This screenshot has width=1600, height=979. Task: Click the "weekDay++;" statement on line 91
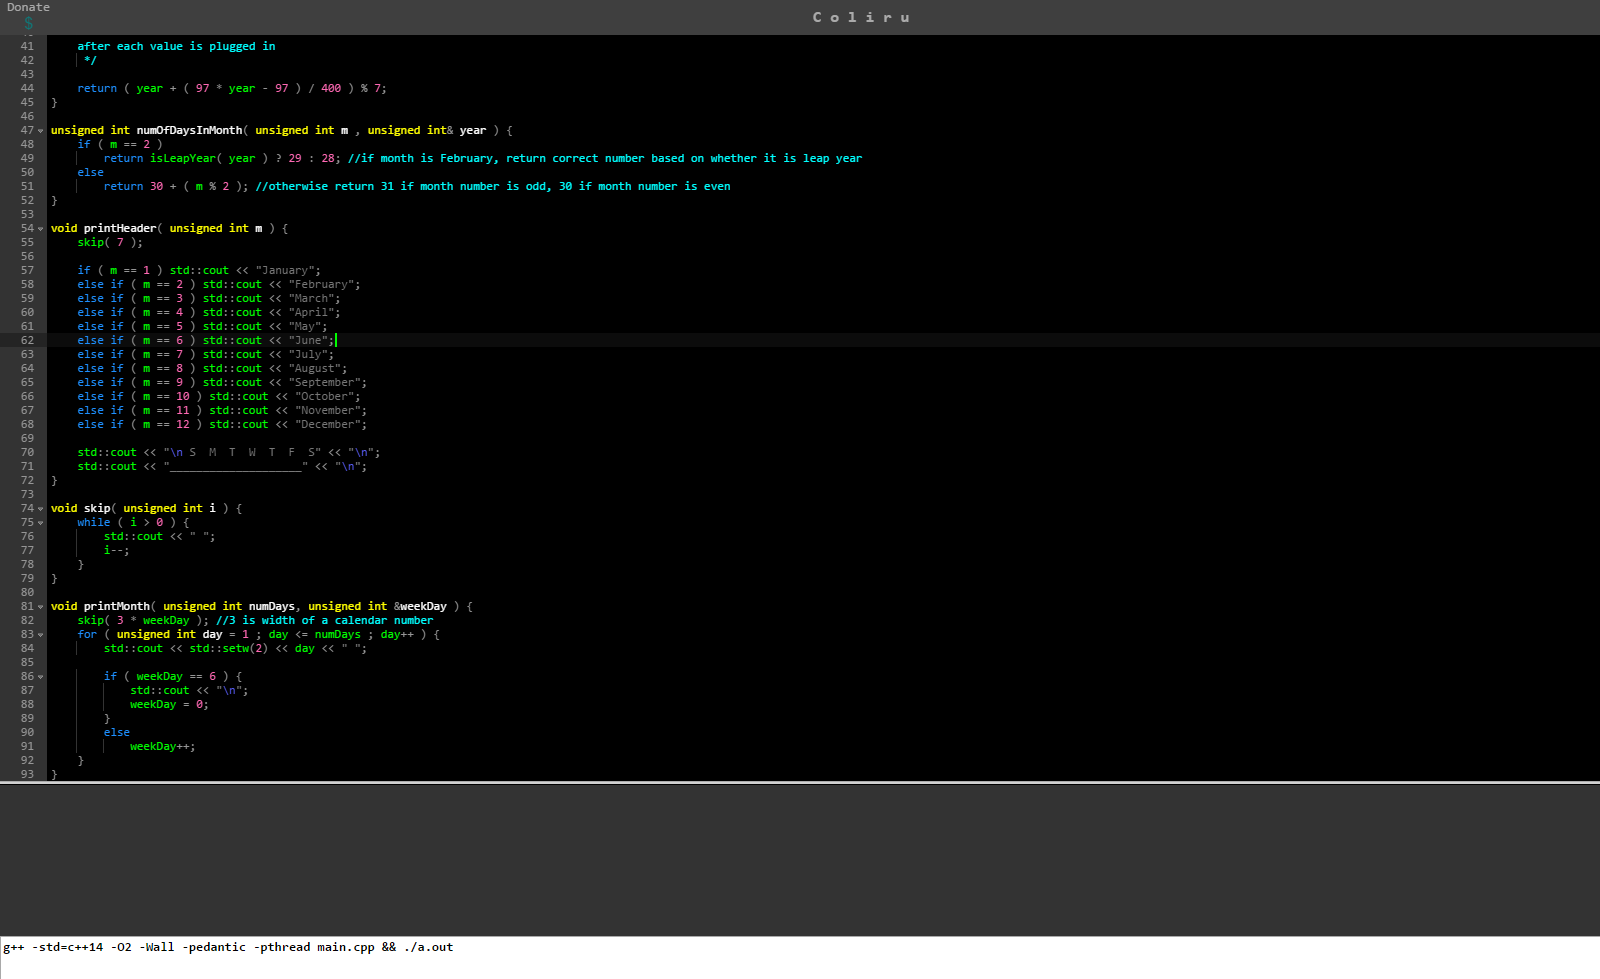(163, 746)
